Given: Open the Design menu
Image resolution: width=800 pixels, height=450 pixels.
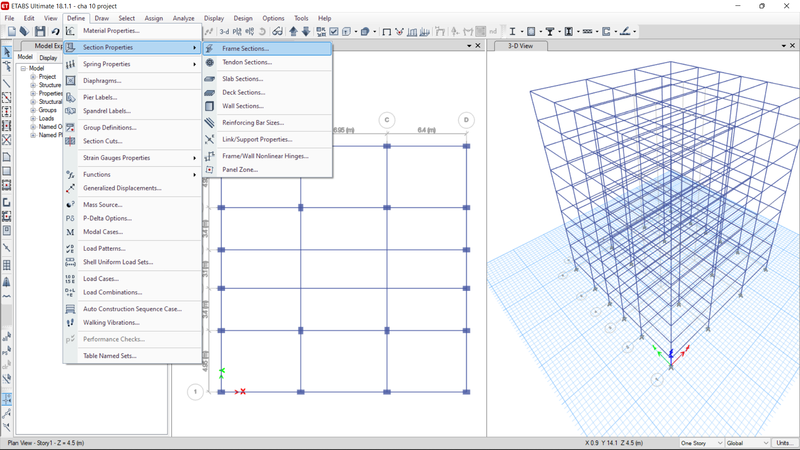Looking at the screenshot, I should click(243, 18).
